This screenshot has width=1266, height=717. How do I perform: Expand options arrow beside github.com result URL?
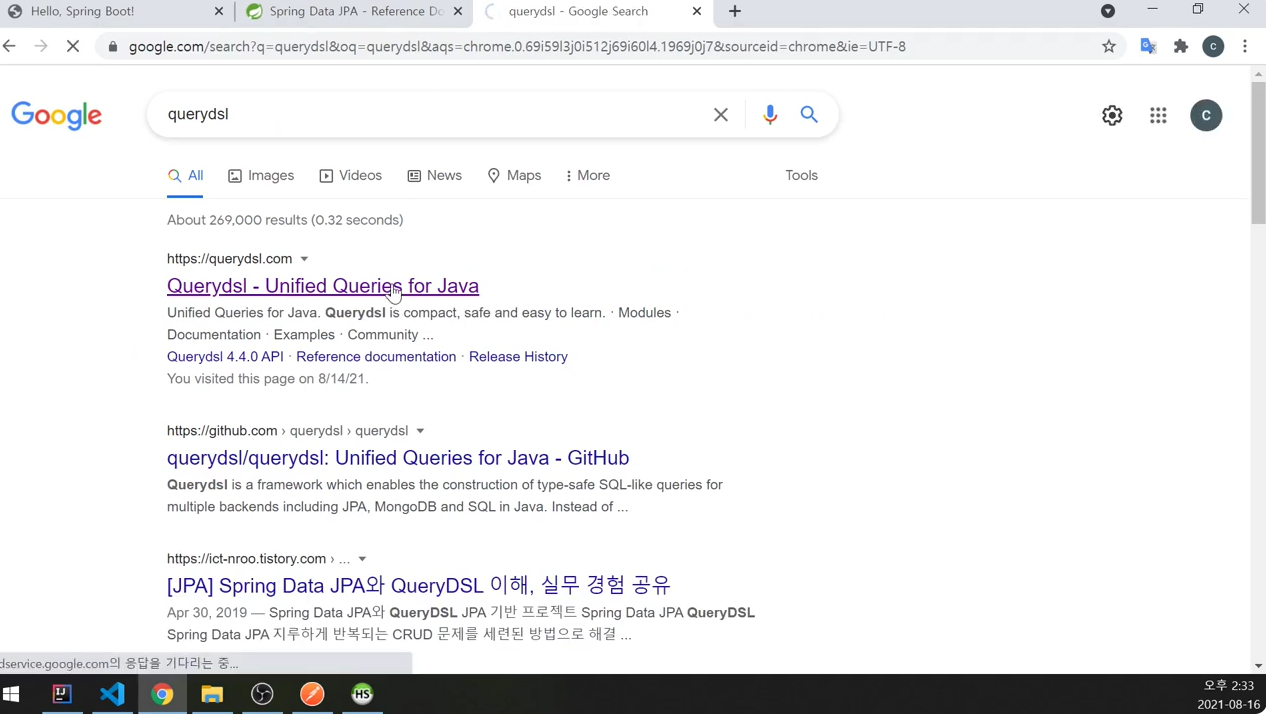[x=420, y=431]
